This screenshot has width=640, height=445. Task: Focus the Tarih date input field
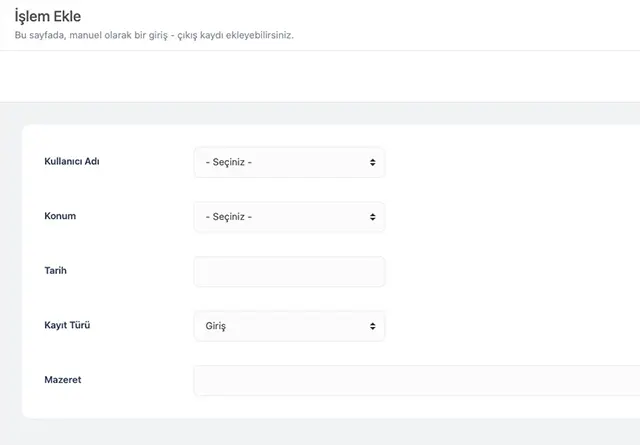coord(288,271)
